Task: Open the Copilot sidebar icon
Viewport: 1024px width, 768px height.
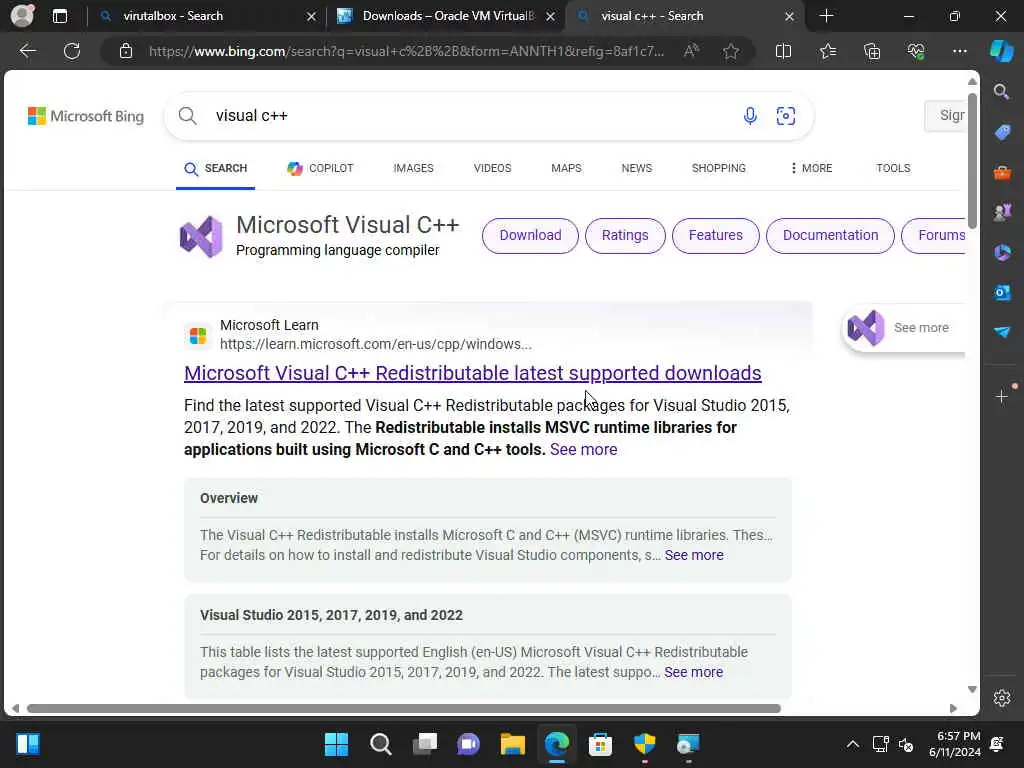Action: click(x=1002, y=51)
